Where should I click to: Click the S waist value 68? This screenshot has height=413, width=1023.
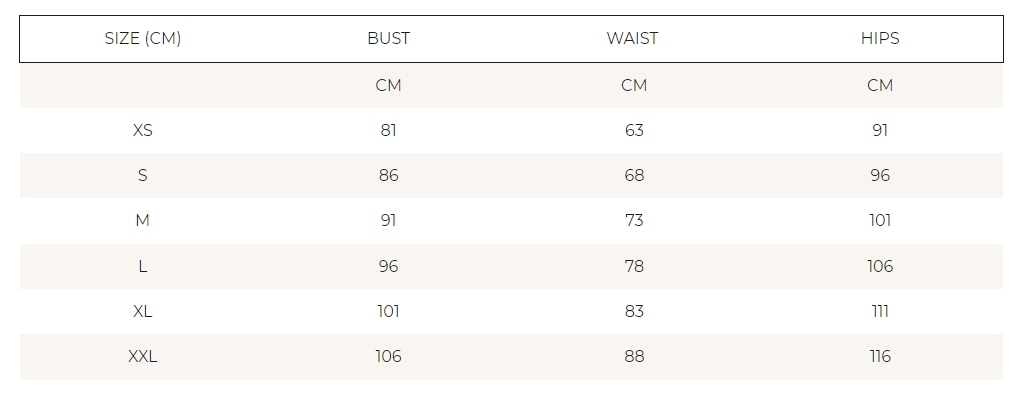[634, 175]
